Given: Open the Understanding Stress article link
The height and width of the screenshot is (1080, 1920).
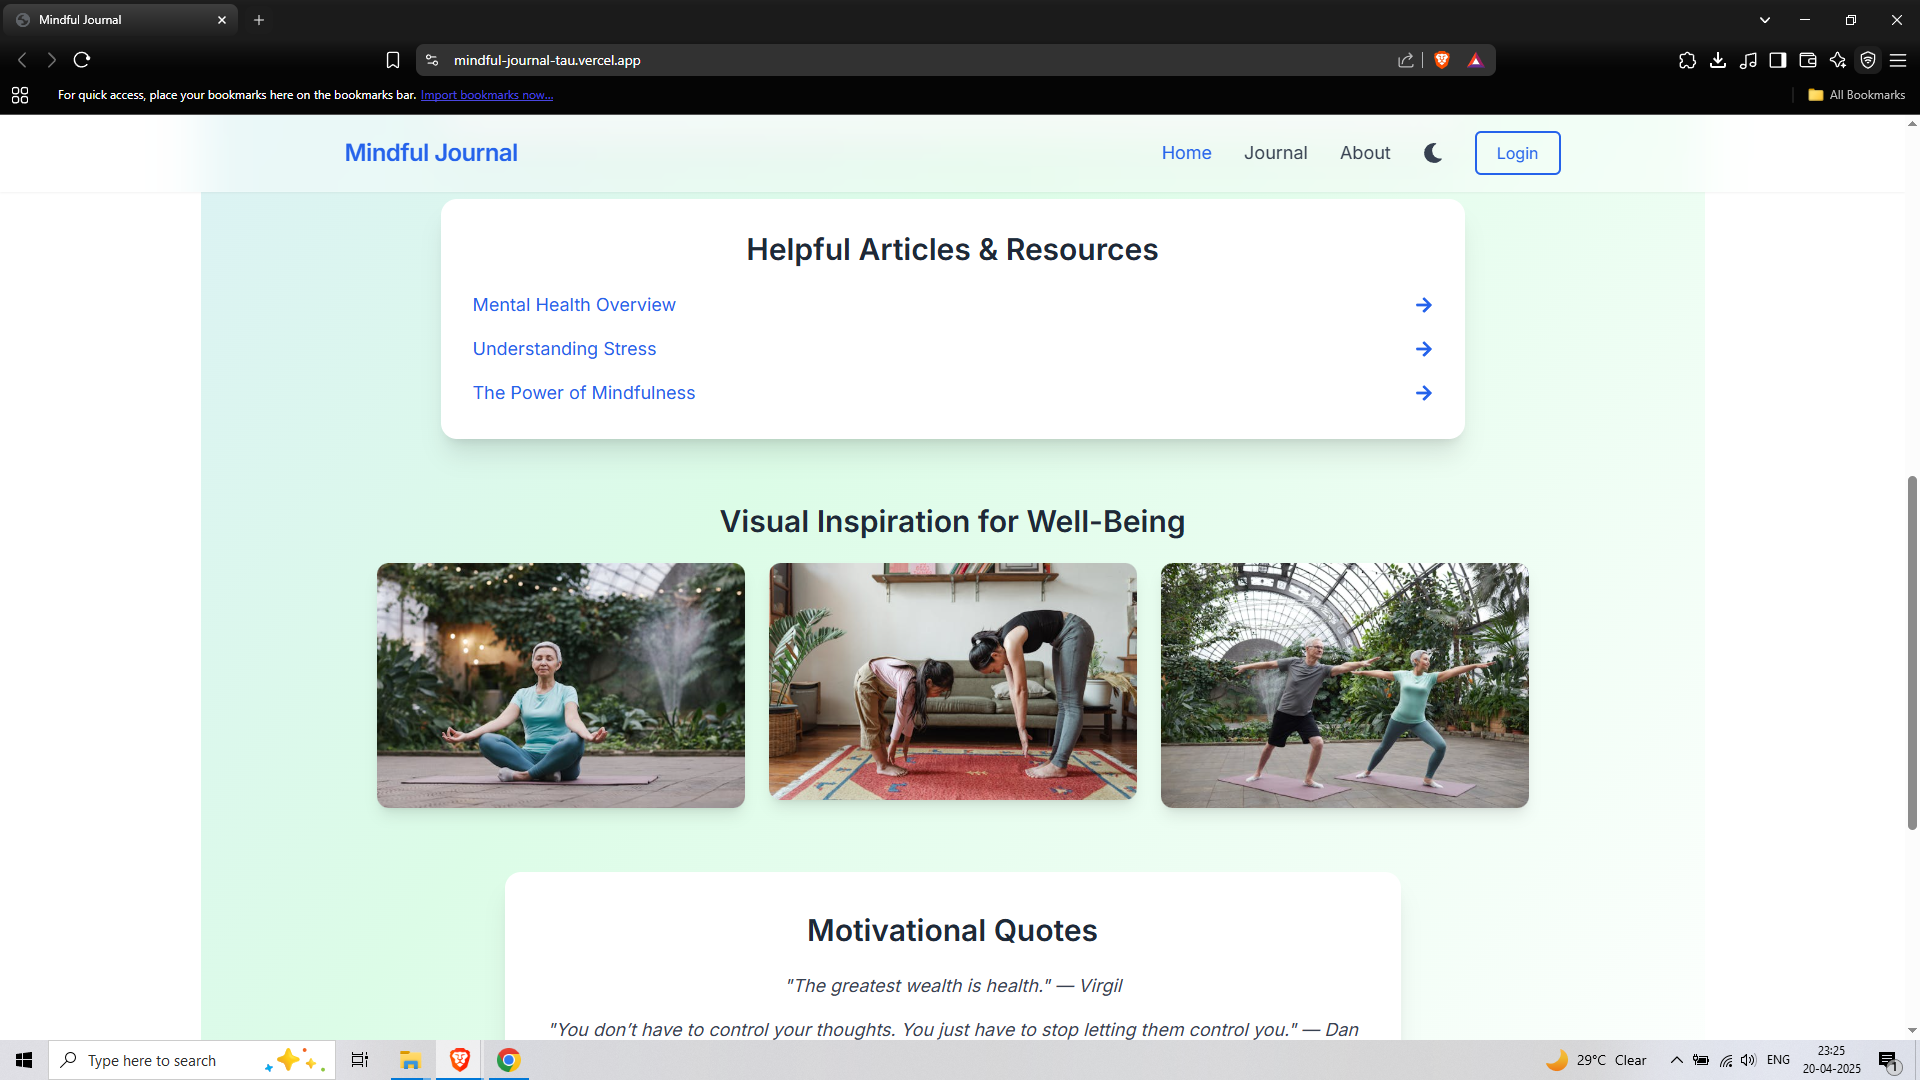Looking at the screenshot, I should point(564,349).
